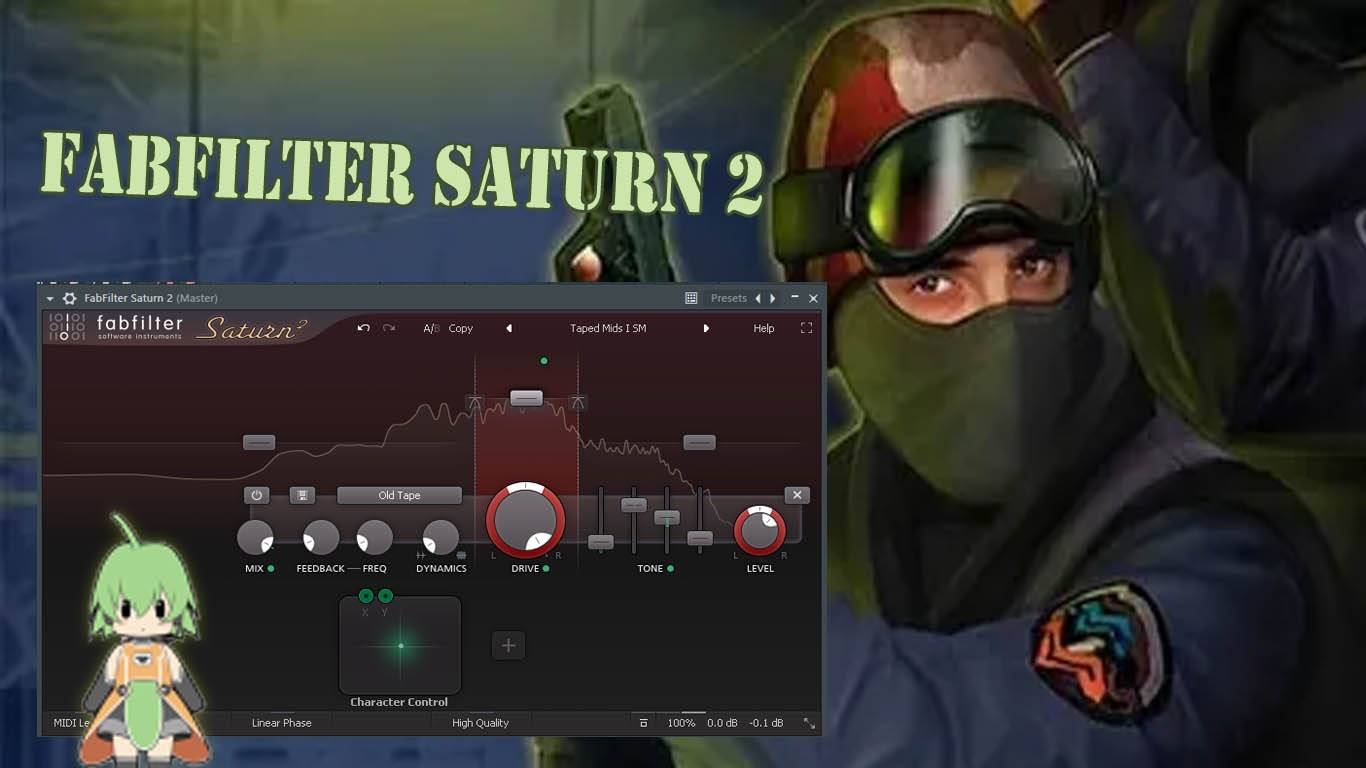Select previous preset before Taped Mids I SM
The image size is (1366, 768).
coord(509,328)
